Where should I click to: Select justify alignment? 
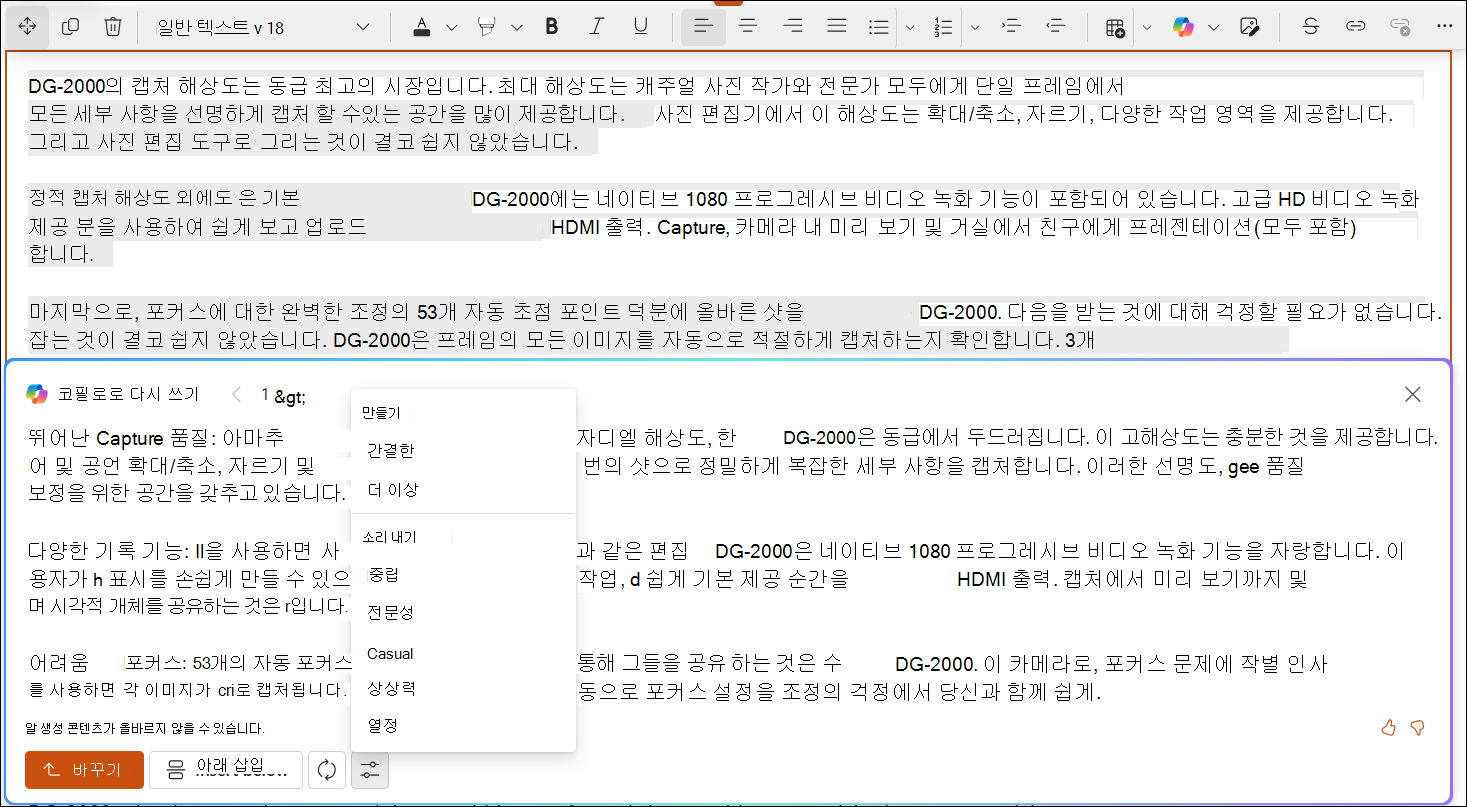837,27
